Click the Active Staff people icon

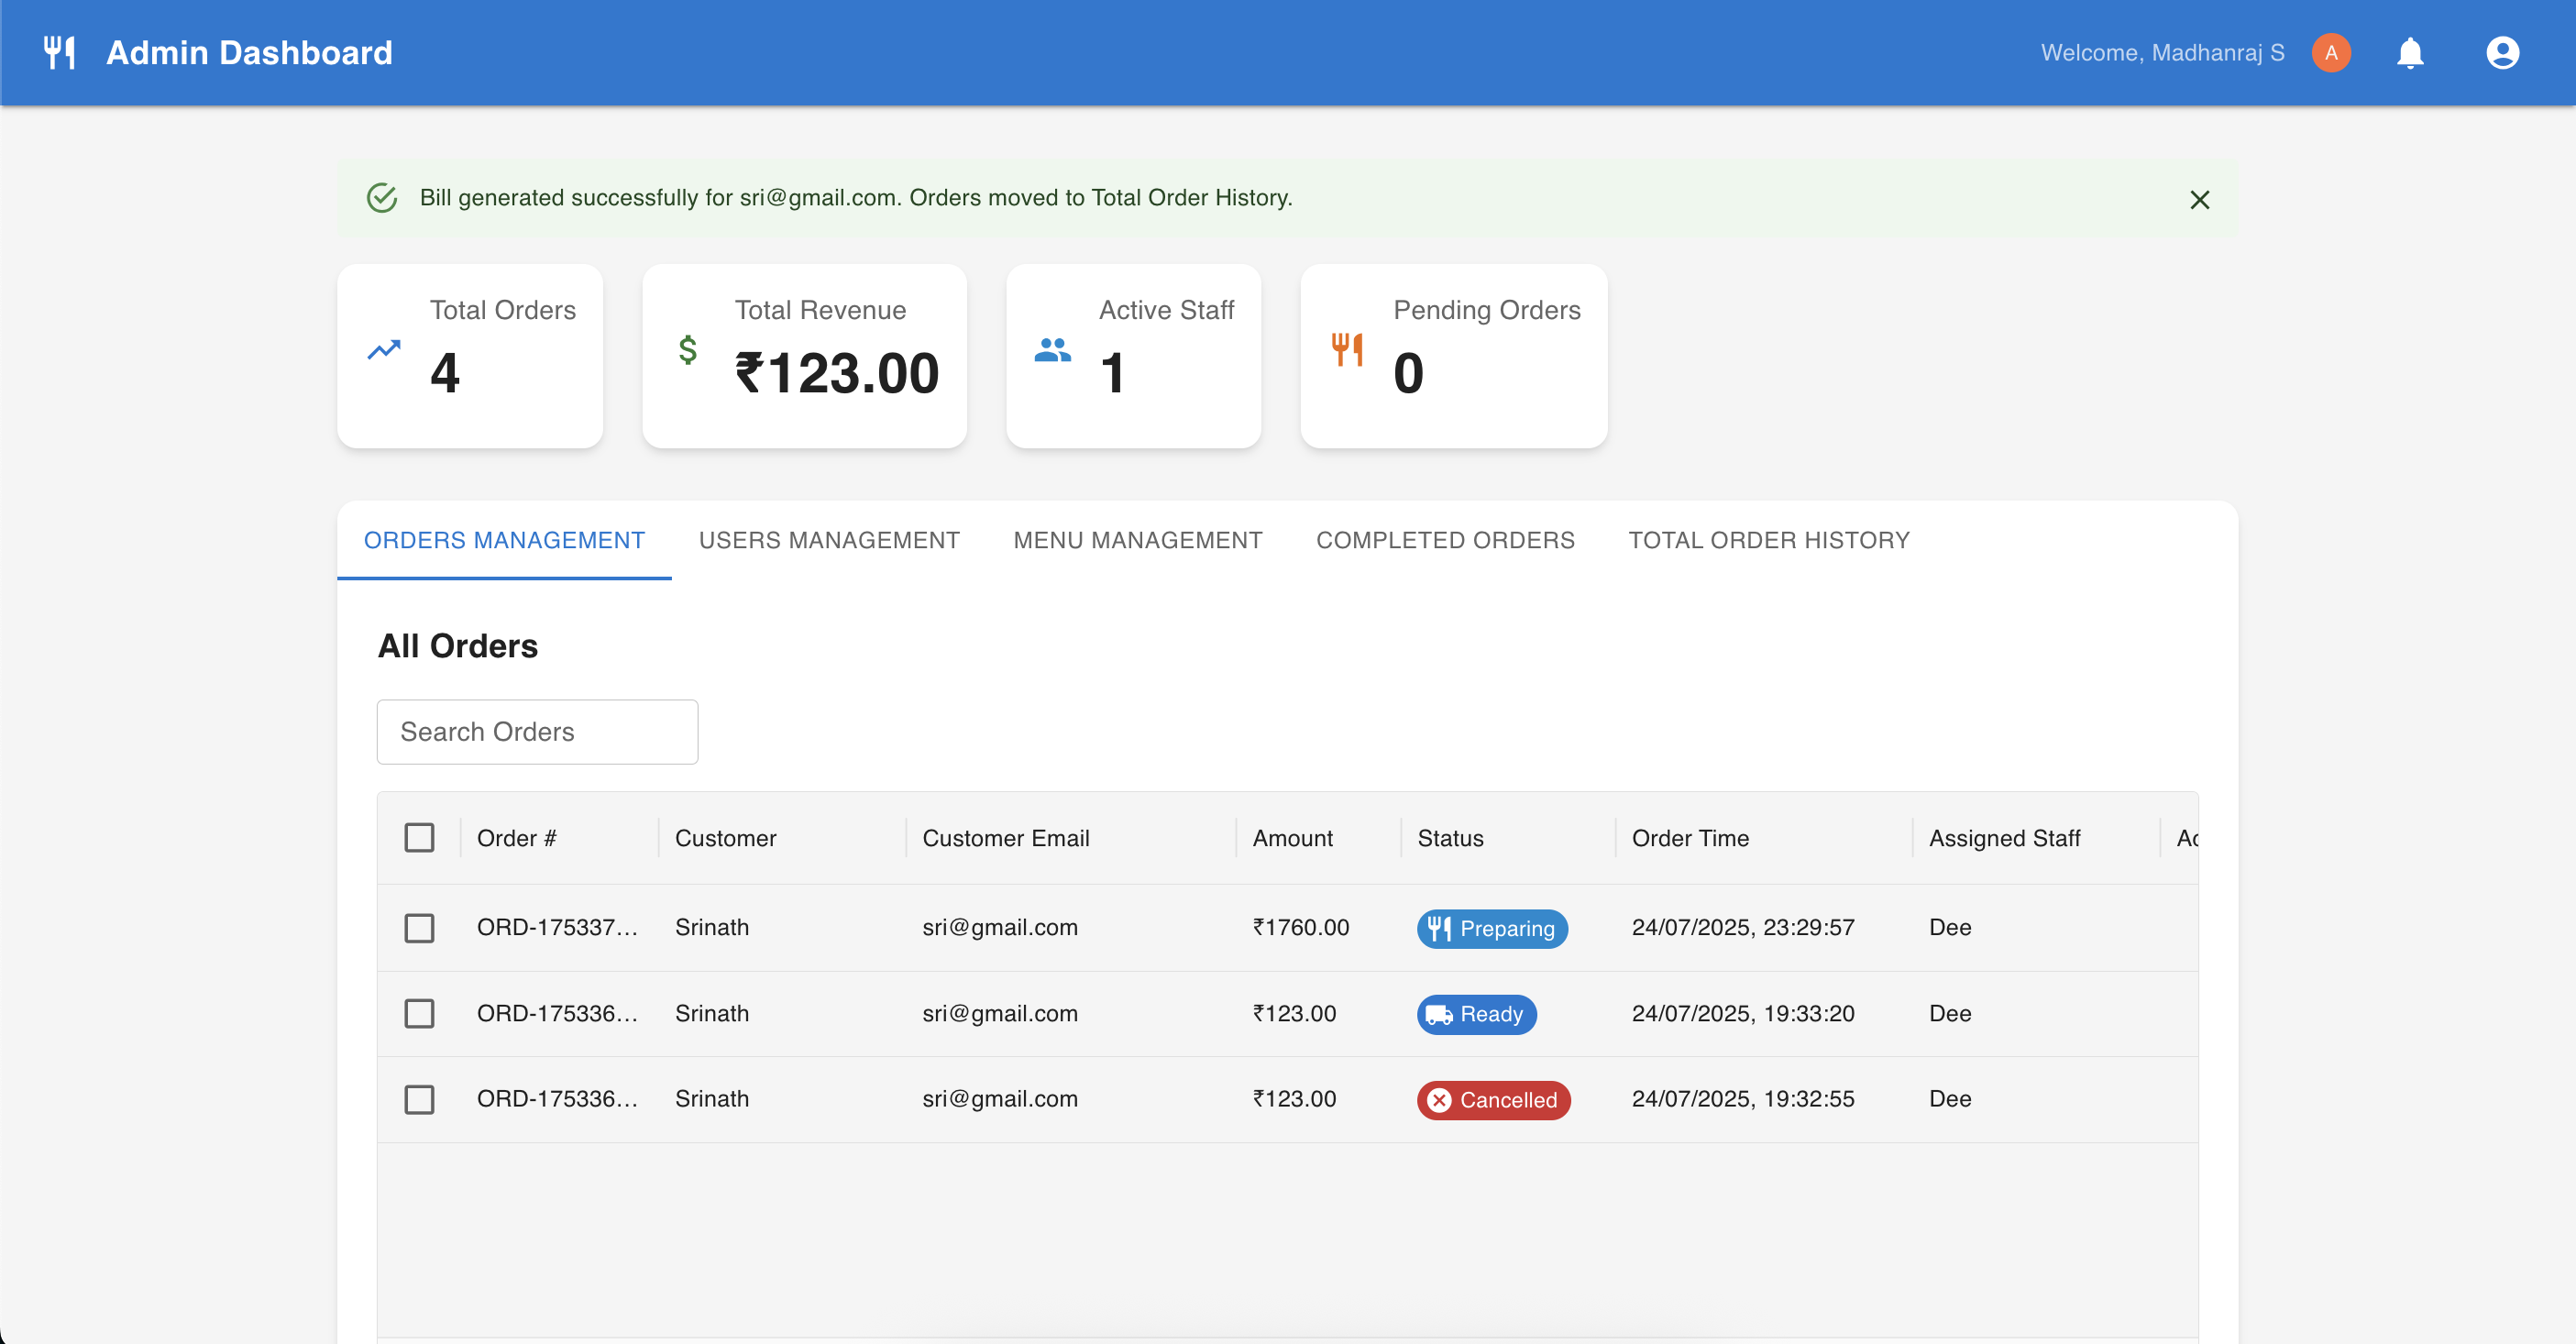[x=1052, y=349]
